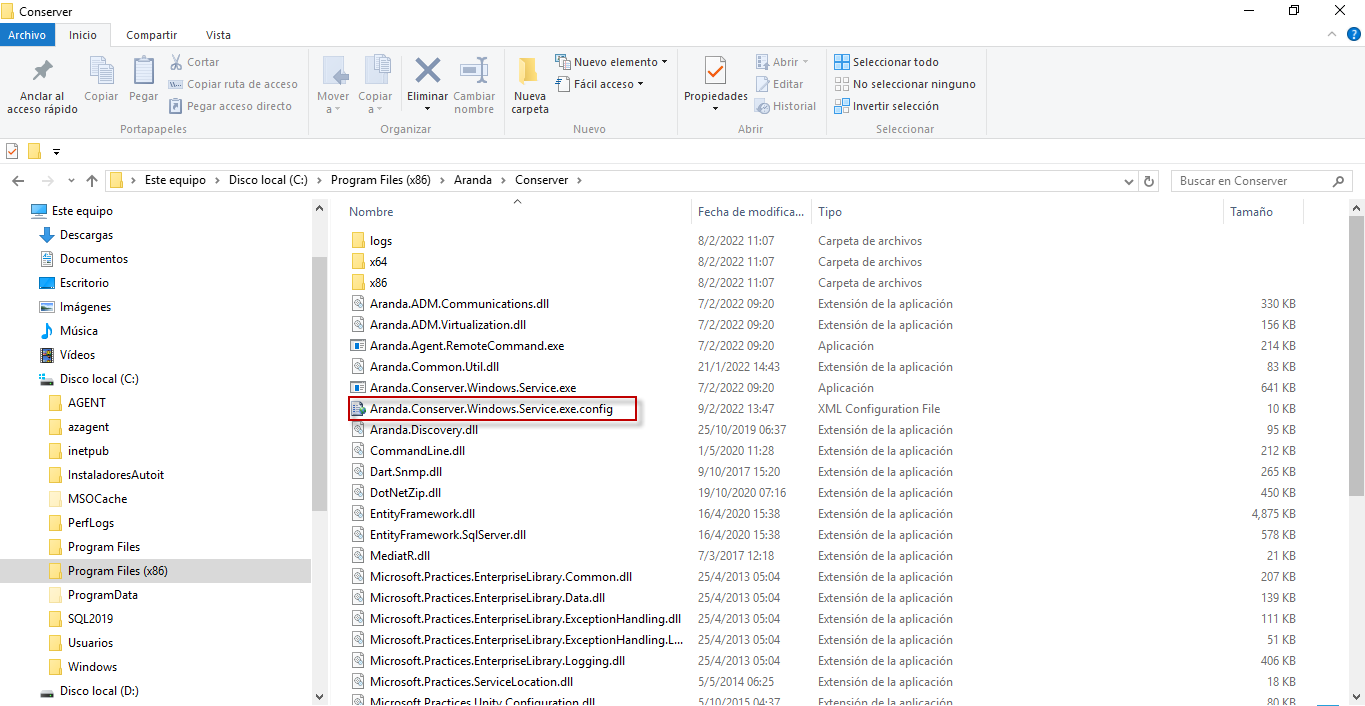Expand the Abrir dropdown
The width and height of the screenshot is (1365, 706).
point(807,62)
